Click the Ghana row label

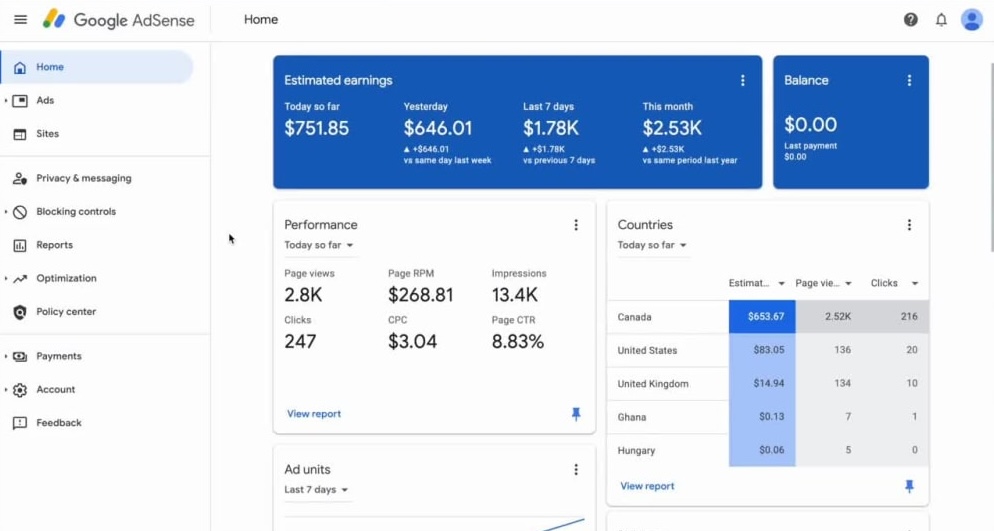632,418
